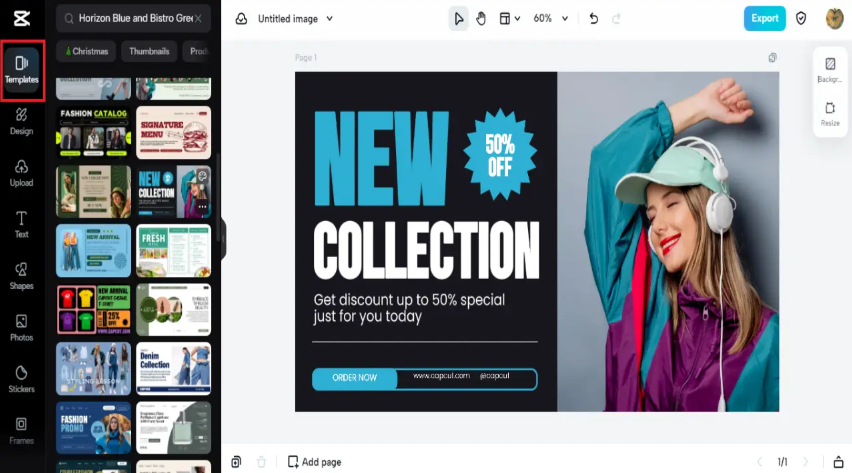Image resolution: width=852 pixels, height=473 pixels.
Task: Click the Untitled image title
Action: pyautogui.click(x=288, y=18)
